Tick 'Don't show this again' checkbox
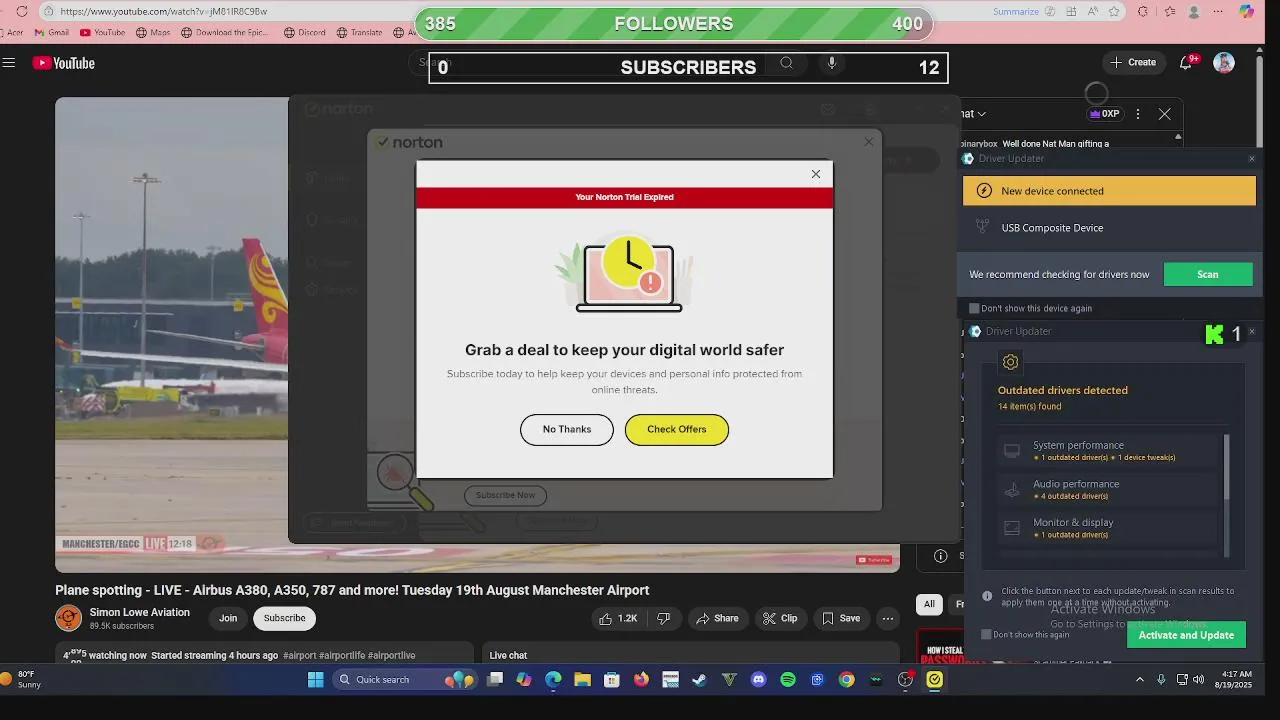The image size is (1280, 720). (x=986, y=634)
